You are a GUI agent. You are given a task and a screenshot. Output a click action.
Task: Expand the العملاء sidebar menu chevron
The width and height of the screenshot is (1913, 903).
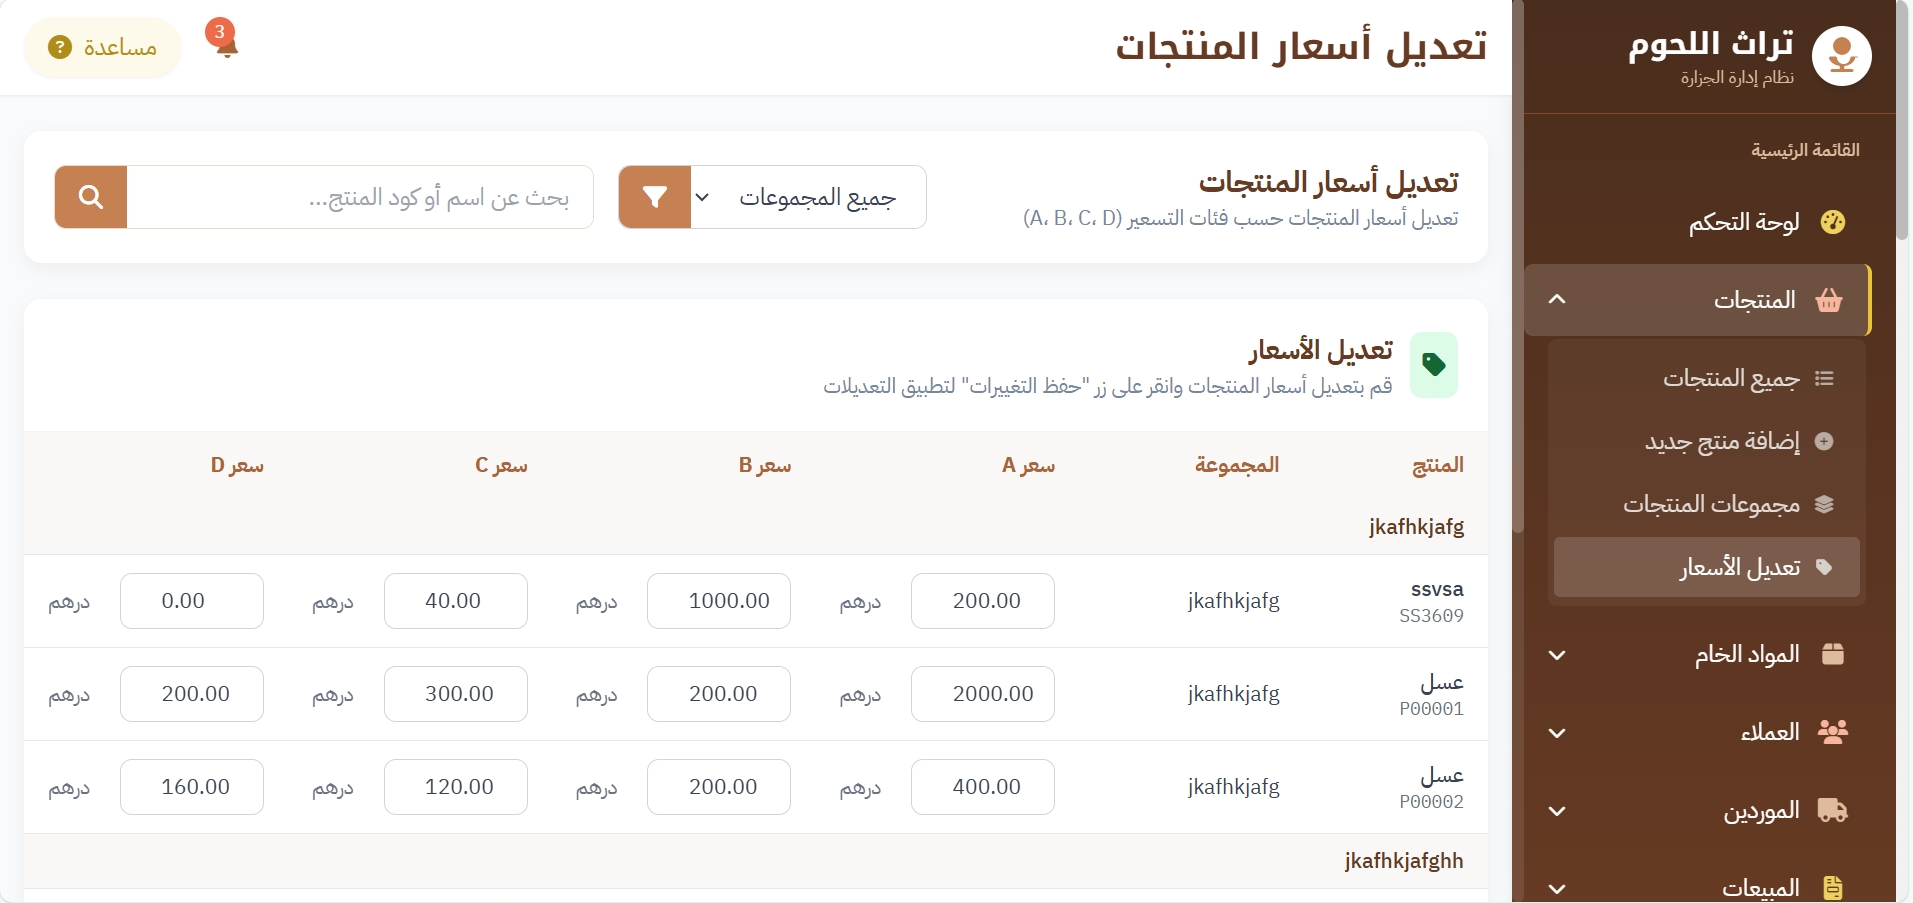coord(1557,733)
